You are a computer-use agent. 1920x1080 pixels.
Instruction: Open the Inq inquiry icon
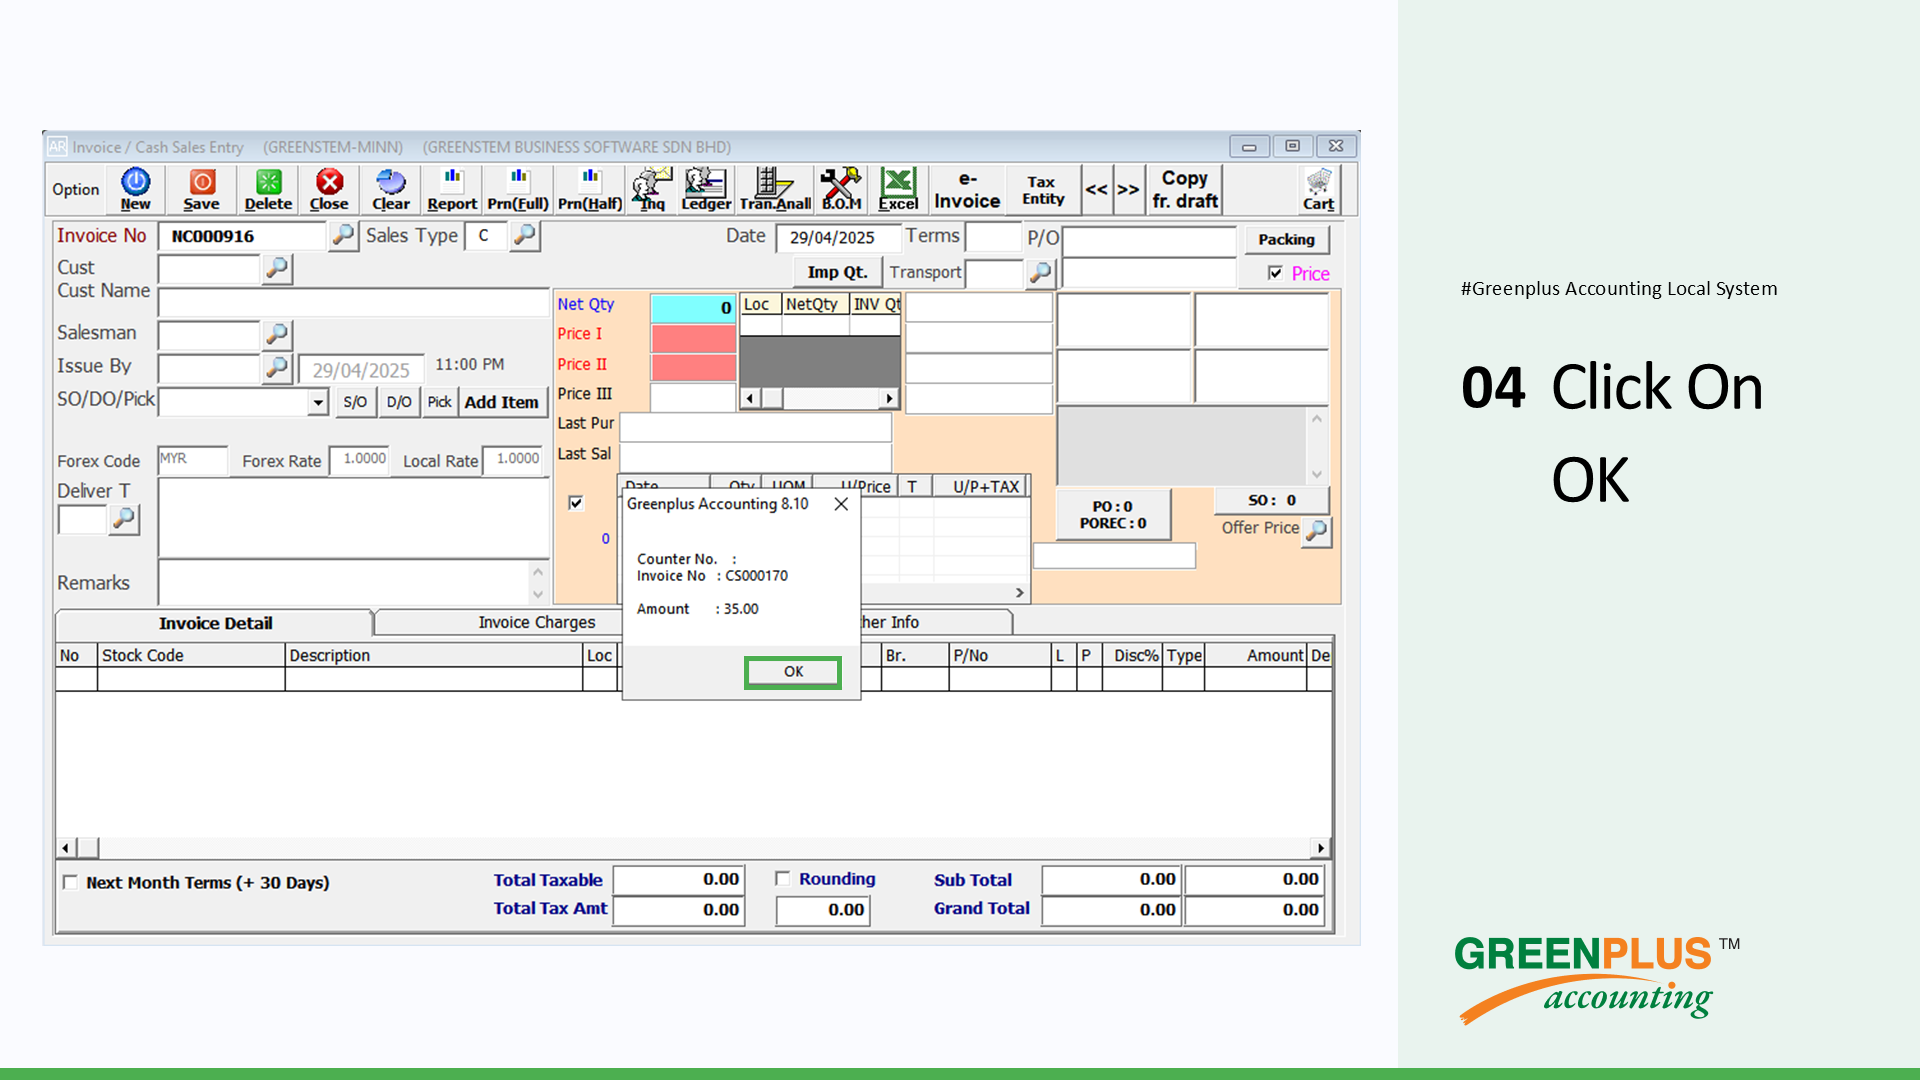(x=652, y=189)
